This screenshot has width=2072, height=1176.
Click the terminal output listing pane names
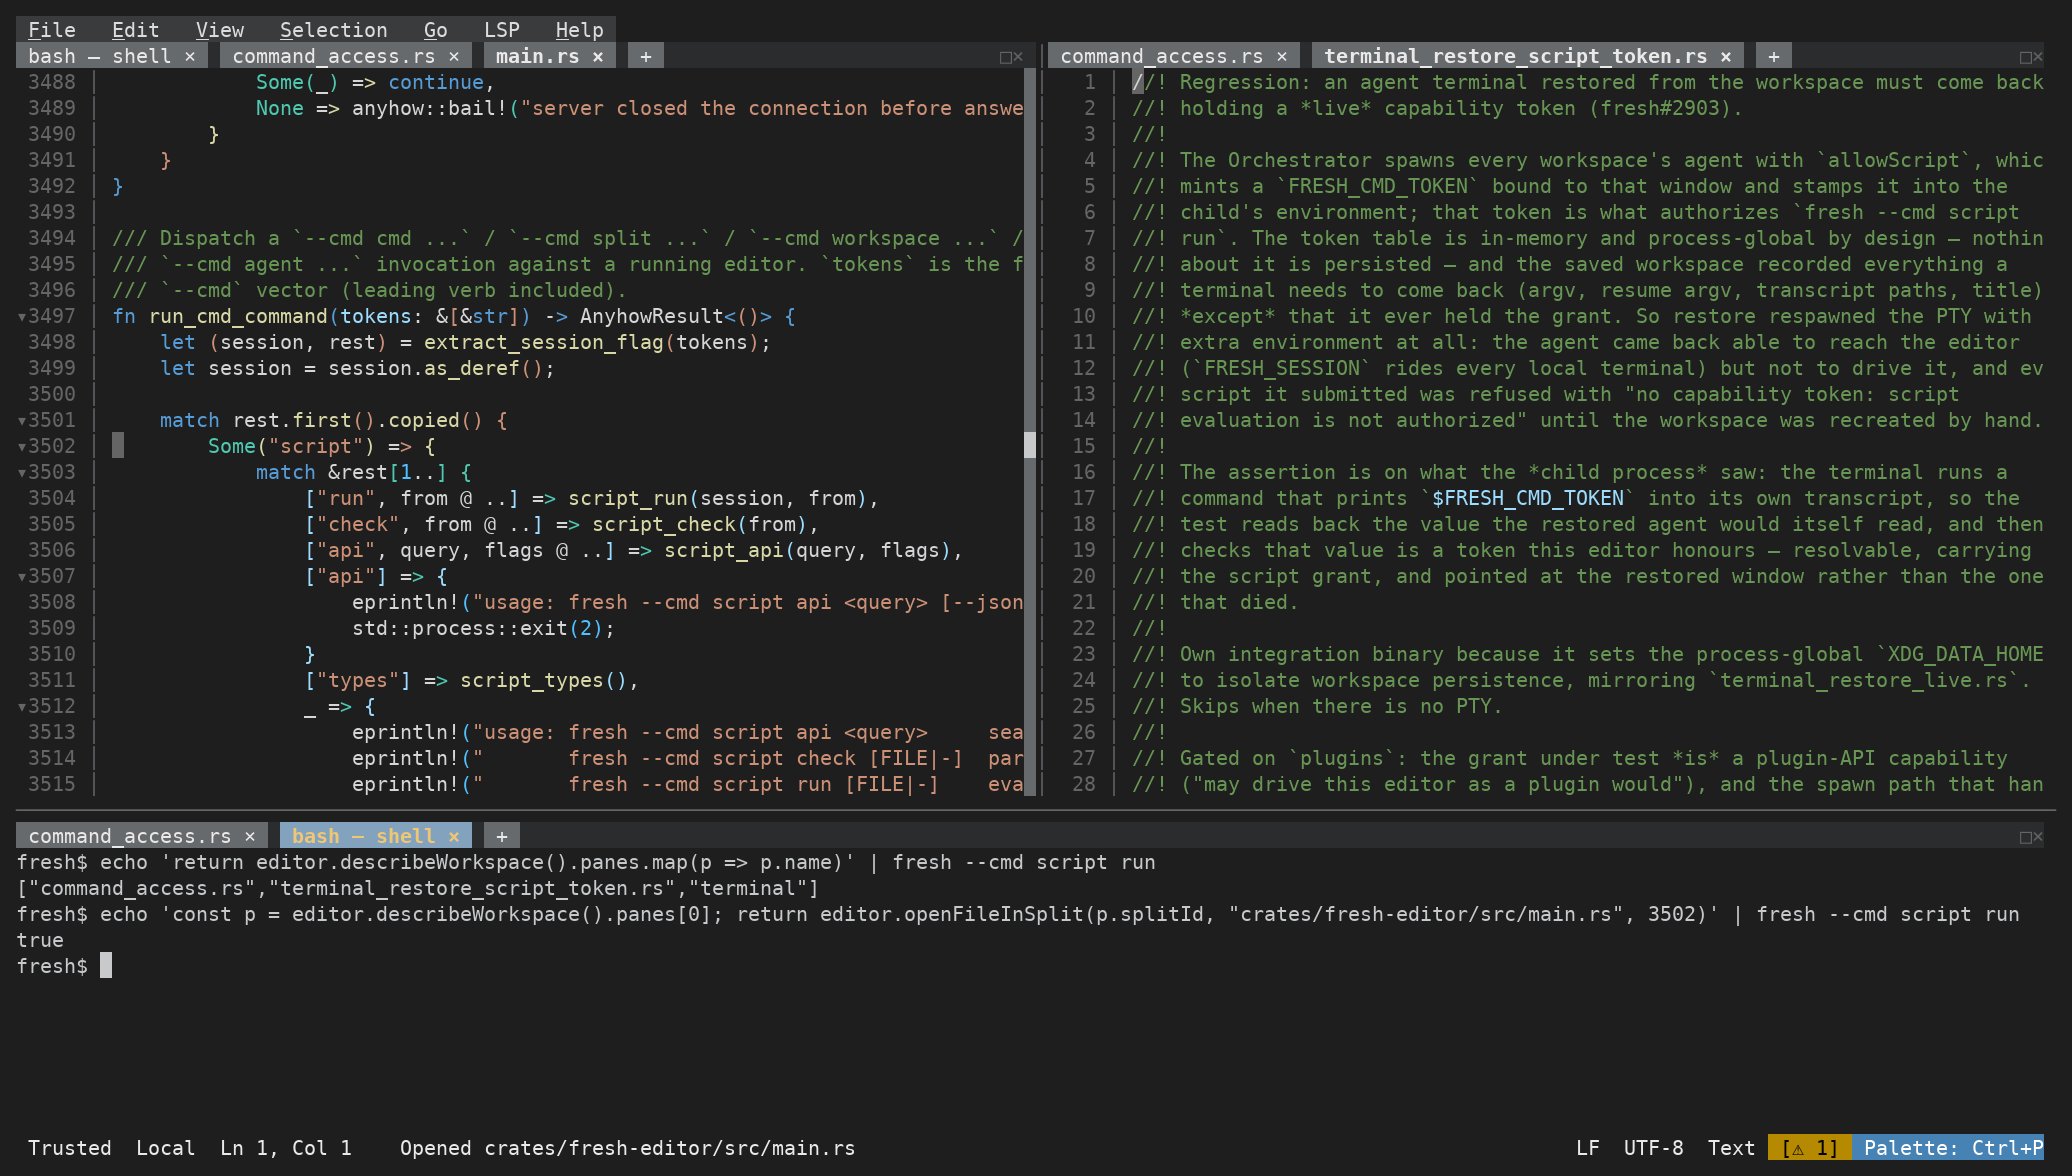tap(418, 889)
